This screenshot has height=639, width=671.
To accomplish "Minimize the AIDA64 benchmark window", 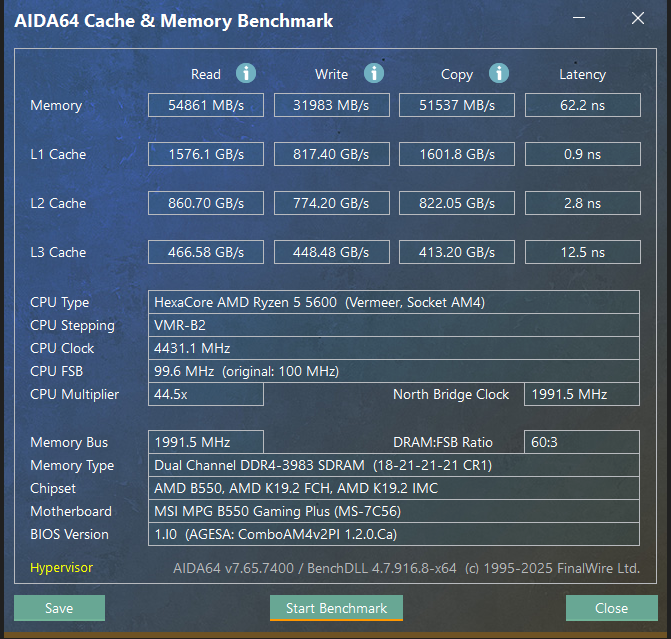I will [579, 18].
